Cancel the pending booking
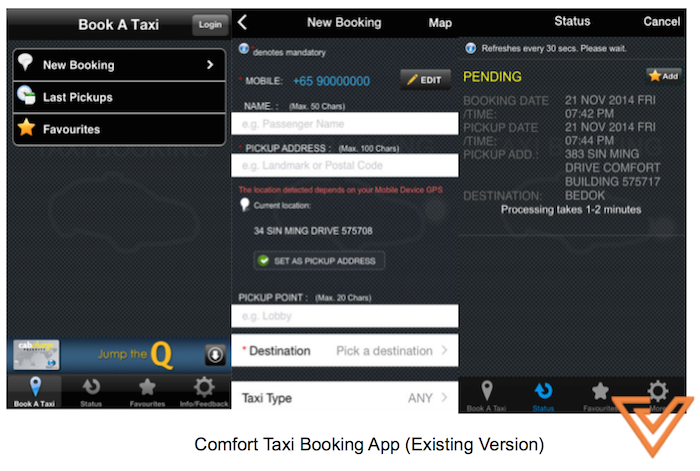 (661, 21)
